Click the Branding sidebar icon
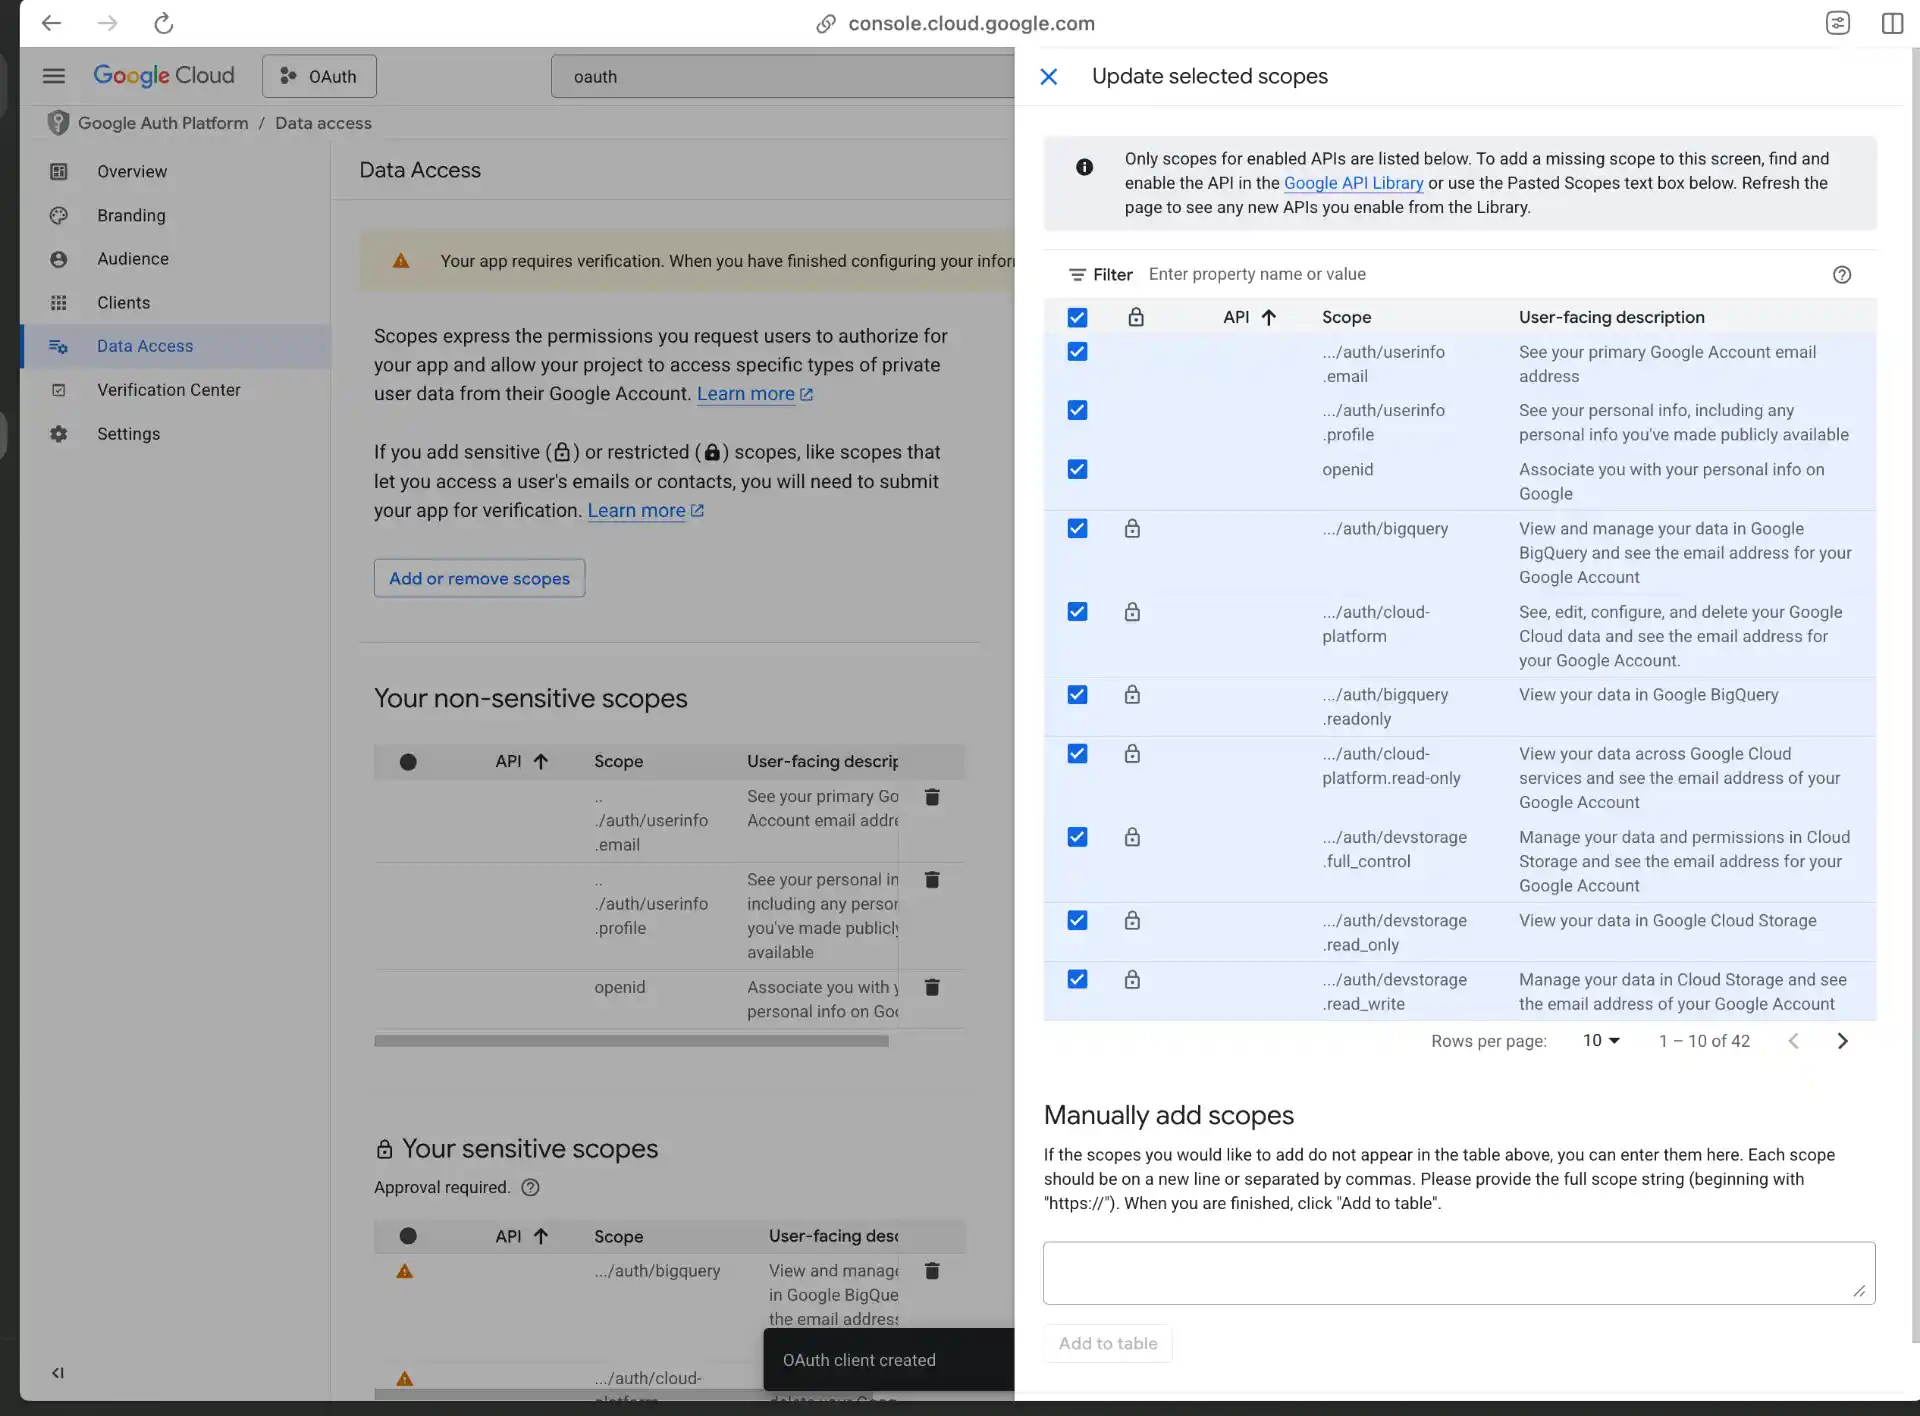The height and width of the screenshot is (1416, 1920). click(59, 215)
